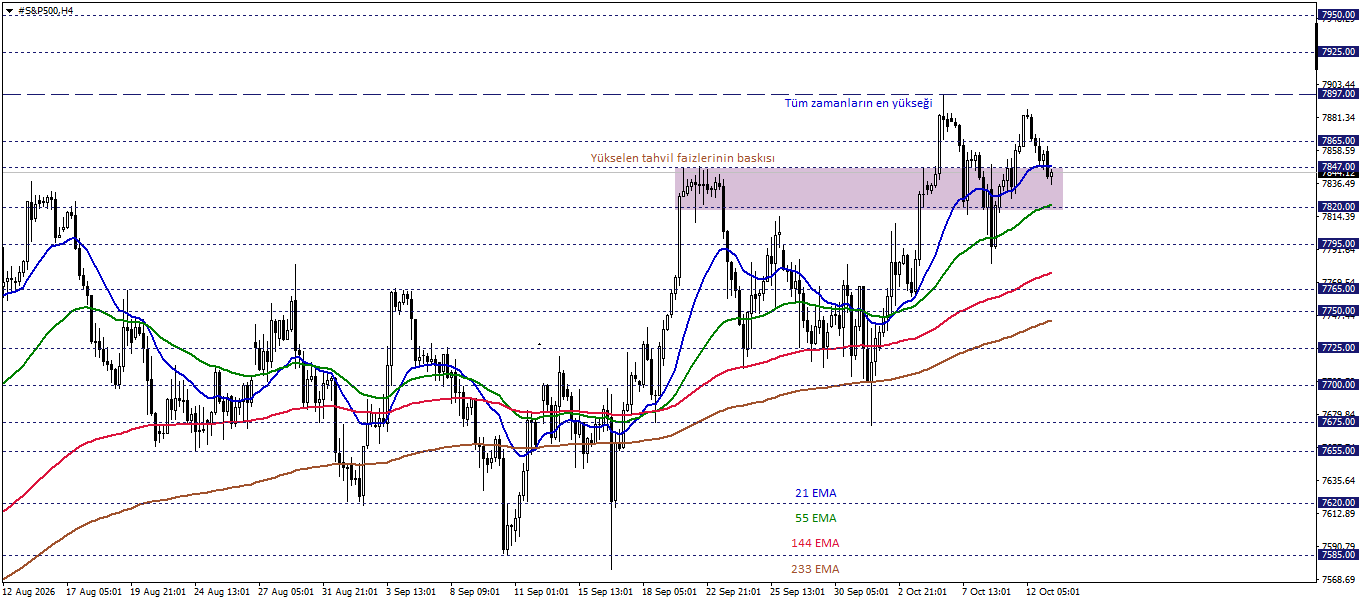The image size is (1362, 603).
Task: Click the 7881.34 price scale value
Action: pos(1338,117)
